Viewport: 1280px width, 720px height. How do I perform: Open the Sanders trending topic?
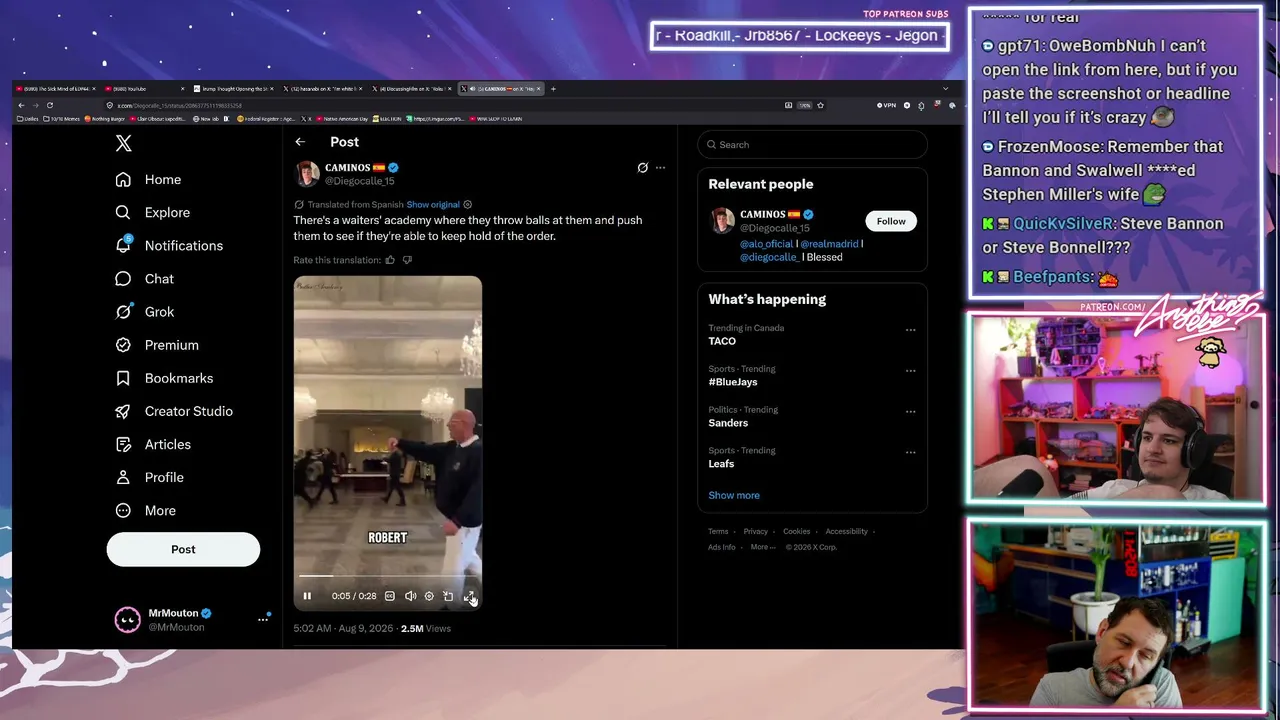[x=728, y=423]
